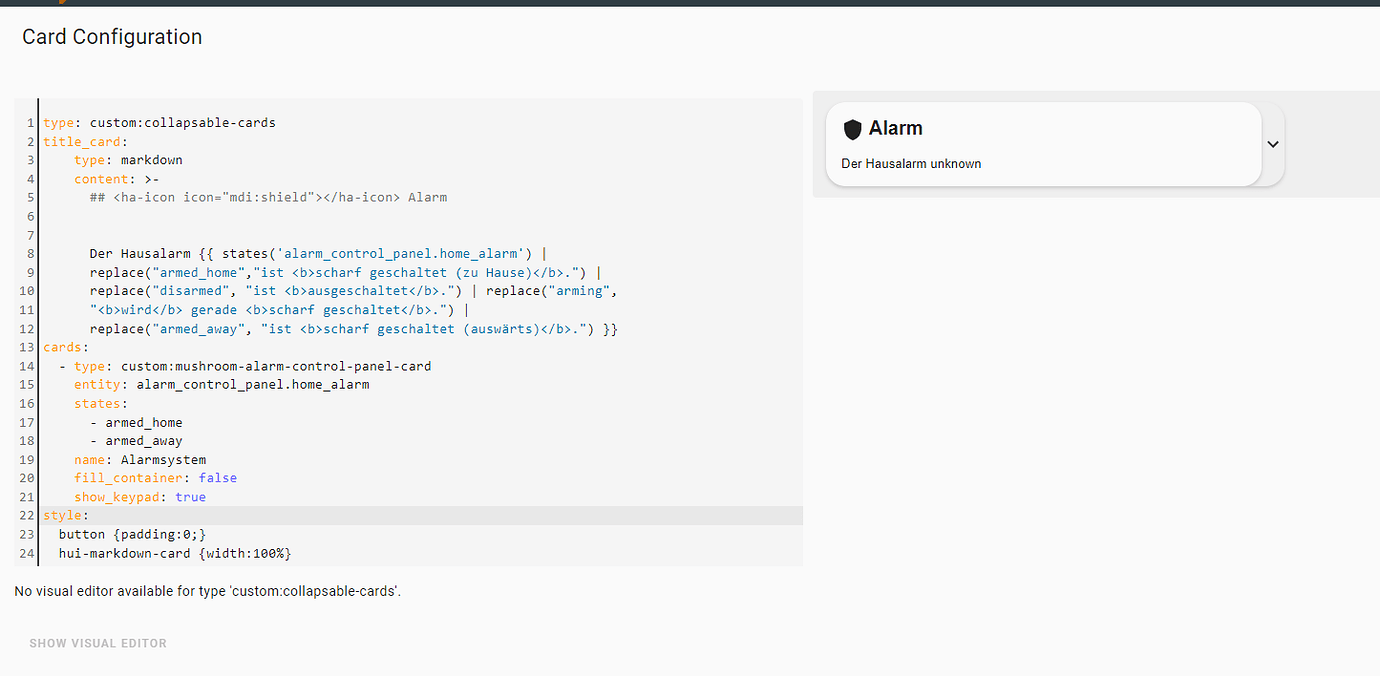Screen dimensions: 1380x676
Task: Select the mushroom-alarm-control-panel-card type value
Action: click(275, 365)
